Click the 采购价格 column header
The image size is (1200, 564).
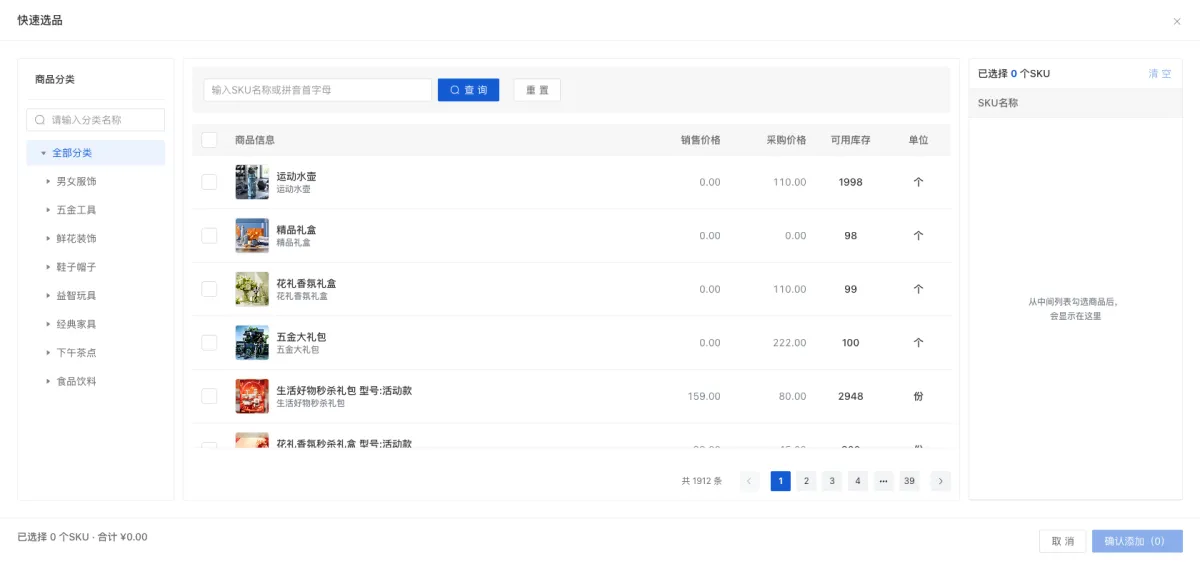pyautogui.click(x=786, y=140)
